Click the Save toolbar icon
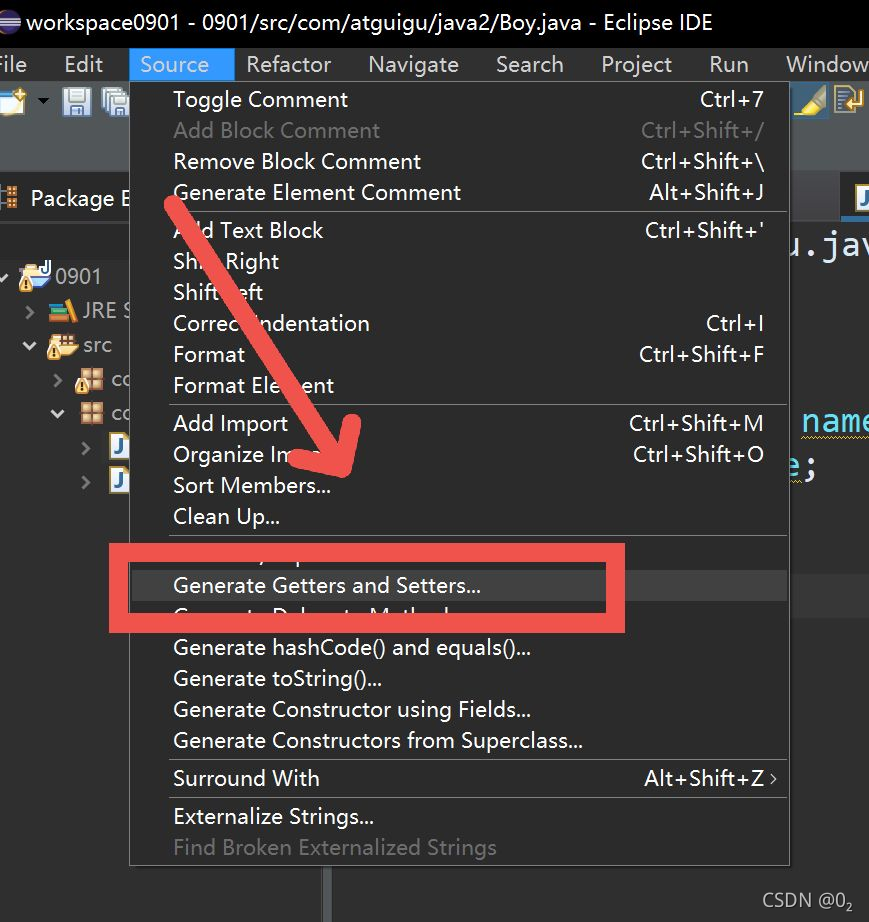 point(77,100)
